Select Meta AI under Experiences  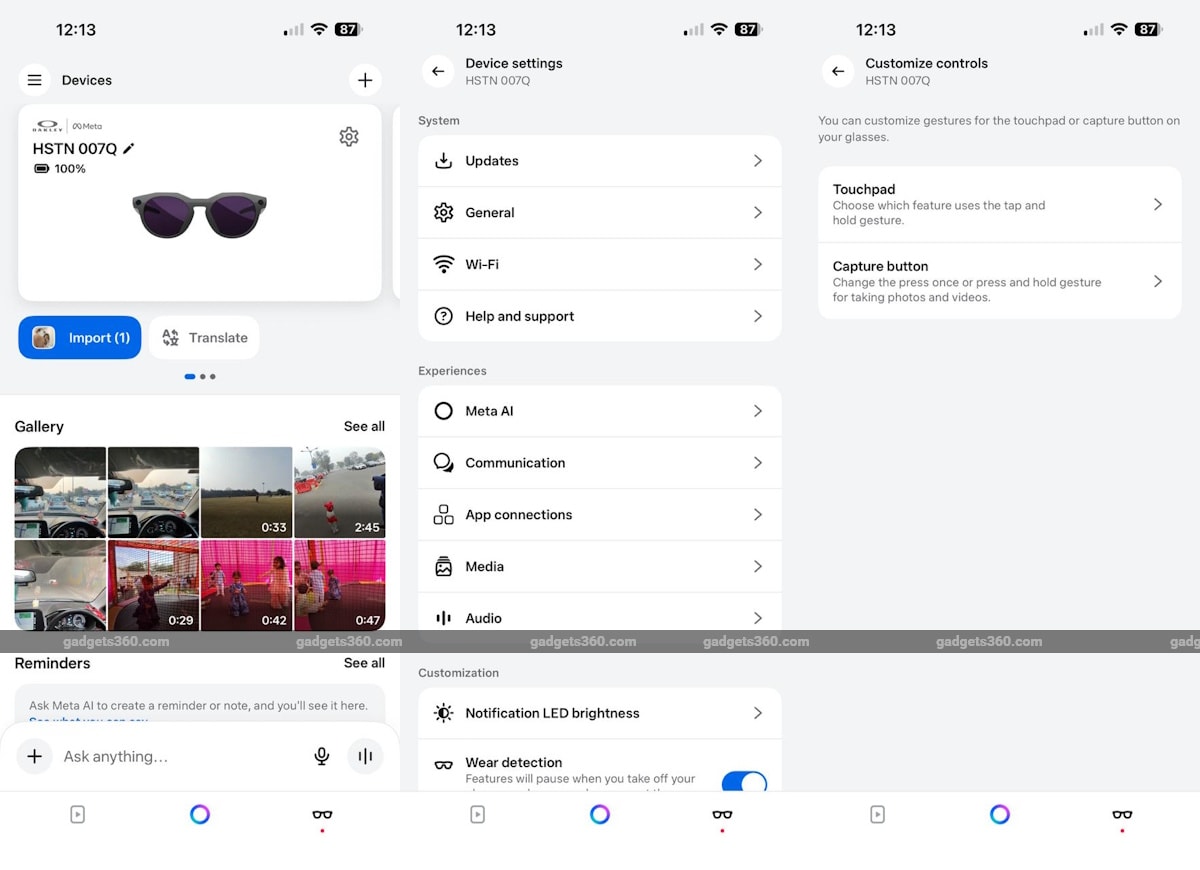599,411
